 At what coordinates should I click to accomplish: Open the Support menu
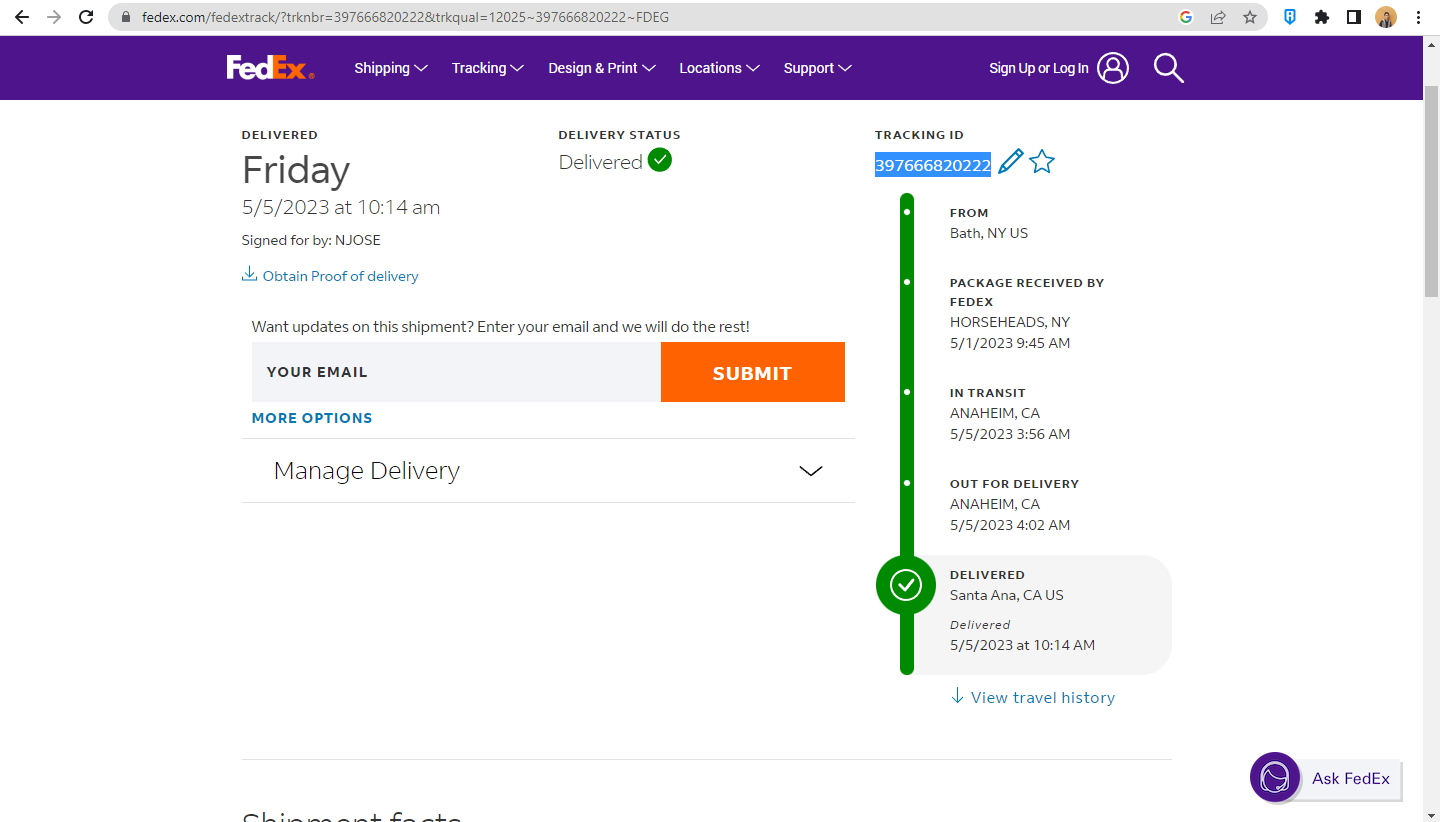[818, 68]
